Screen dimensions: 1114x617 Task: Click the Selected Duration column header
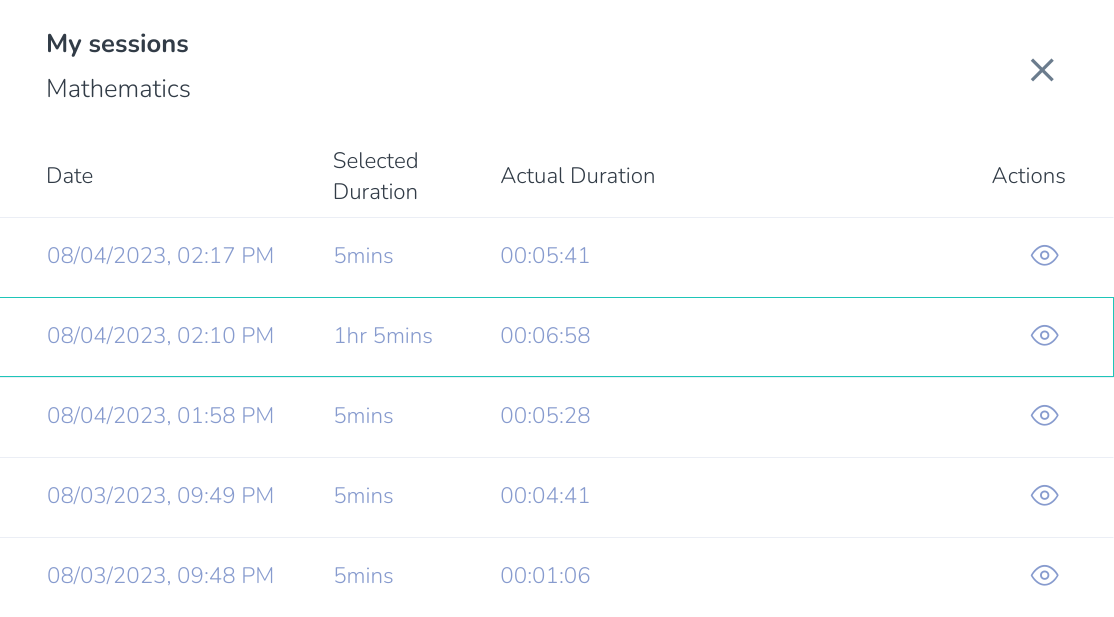pyautogui.click(x=375, y=176)
